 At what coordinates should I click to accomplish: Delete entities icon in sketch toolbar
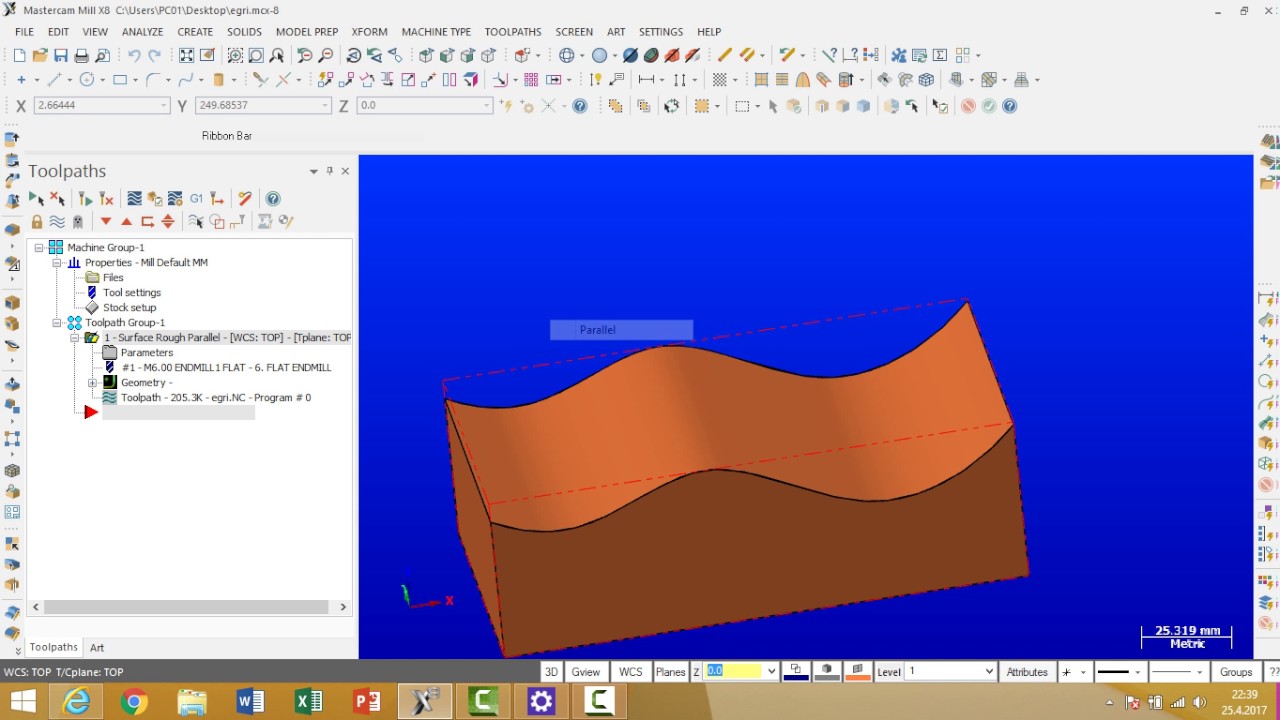click(724, 56)
